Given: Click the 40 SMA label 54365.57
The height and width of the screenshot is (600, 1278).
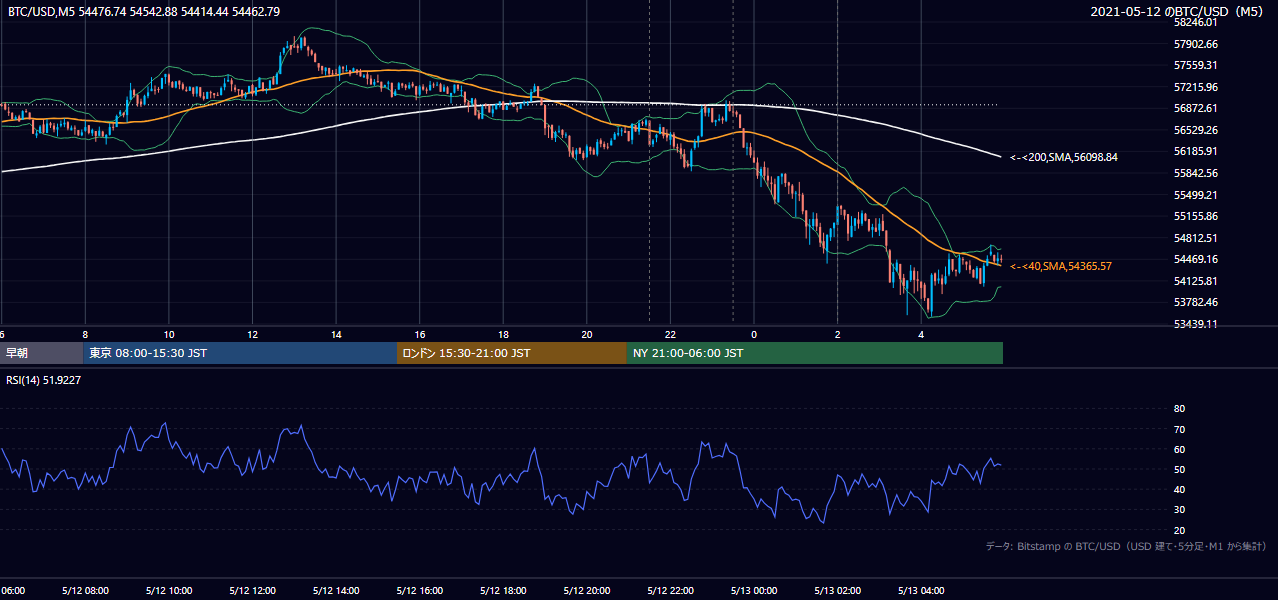Looking at the screenshot, I should pos(1061,266).
